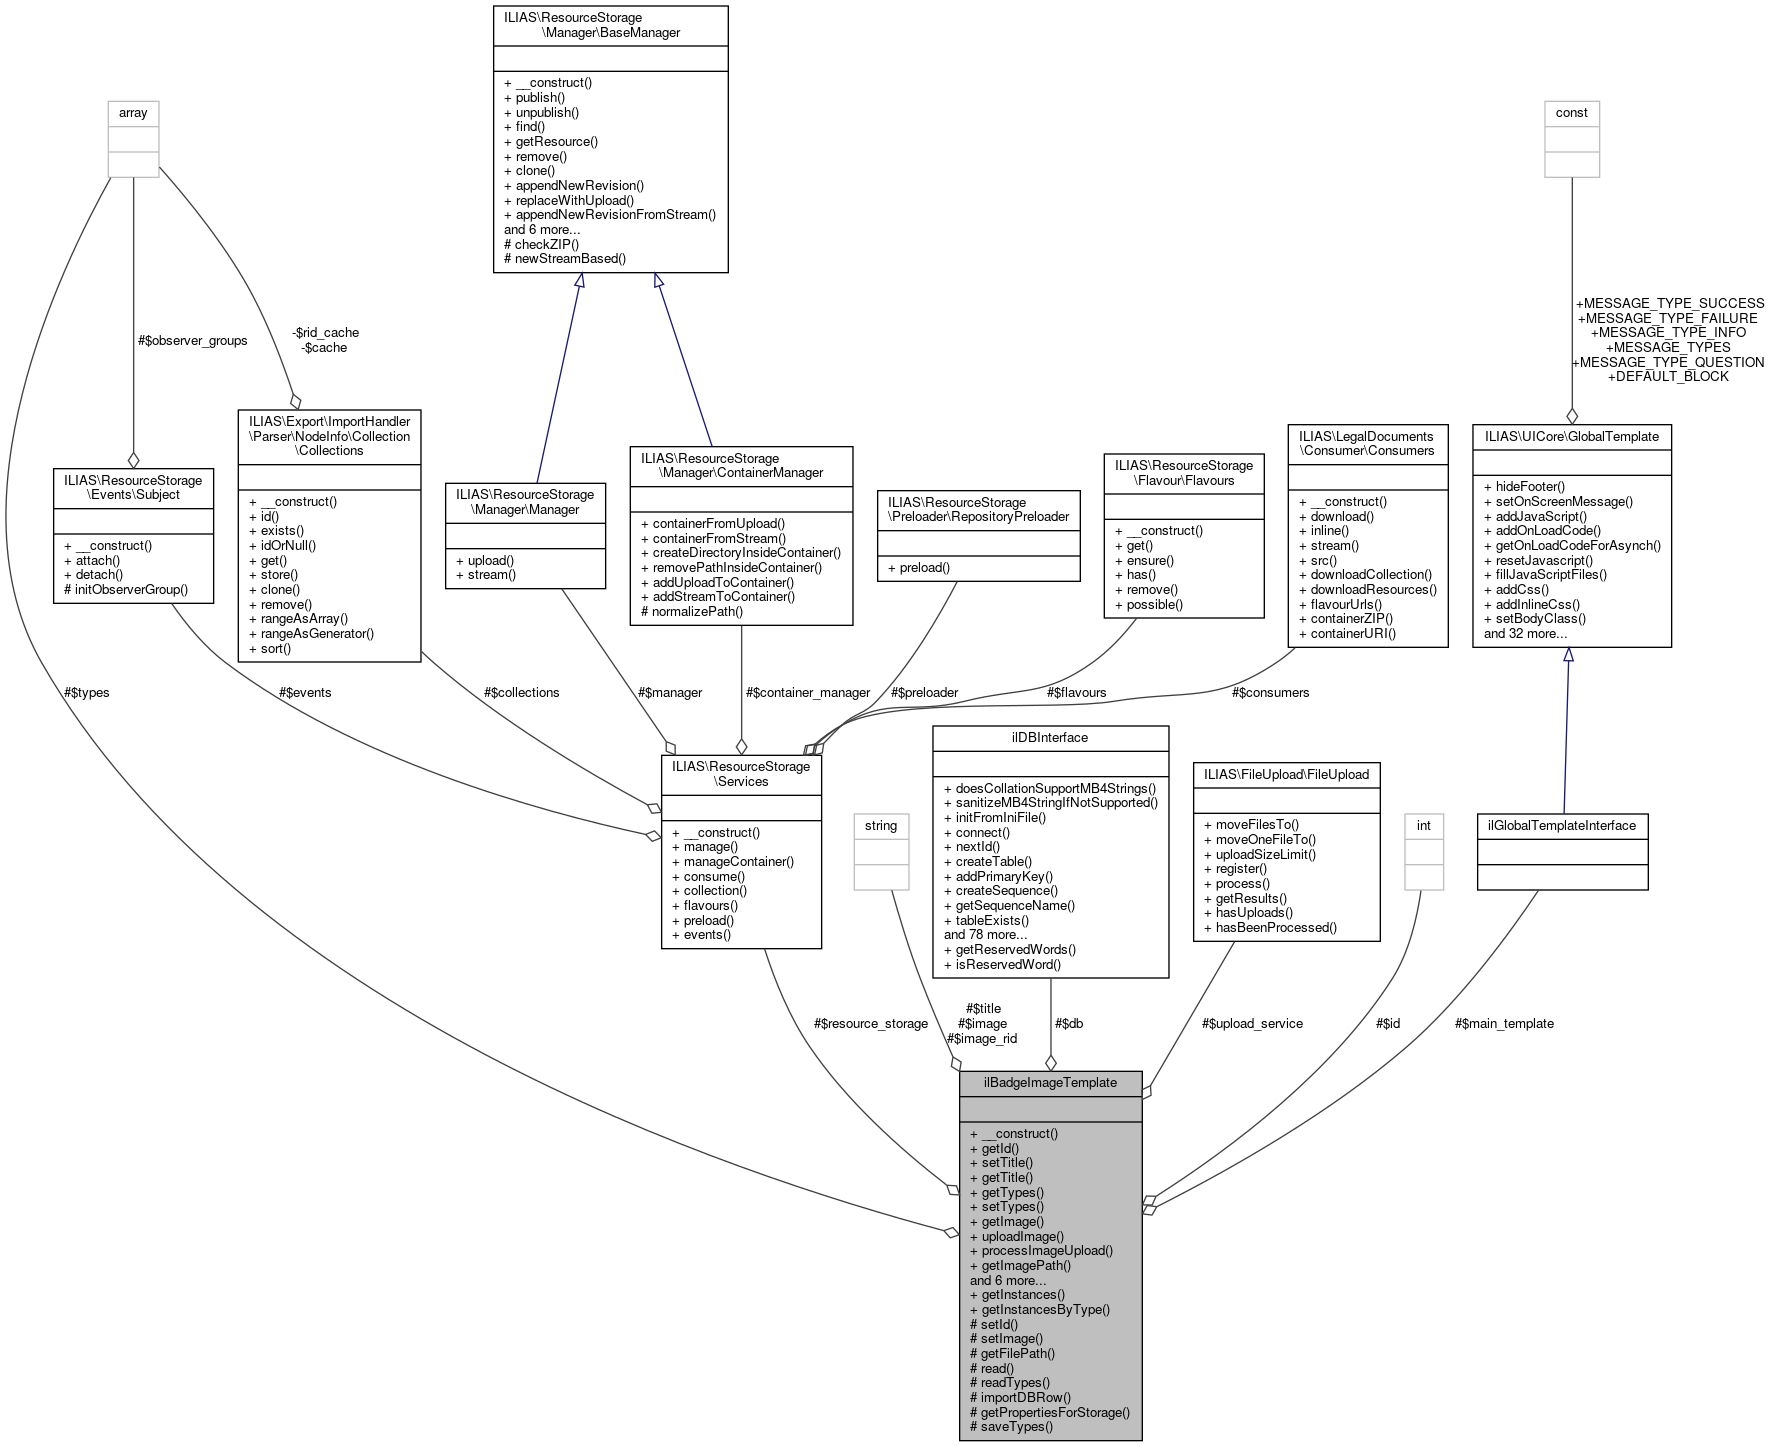Viewport: 1771px width, 1447px height.
Task: Open the ILIAS\ResourceStorage\Flavour\Flavours class node
Action: (1183, 536)
